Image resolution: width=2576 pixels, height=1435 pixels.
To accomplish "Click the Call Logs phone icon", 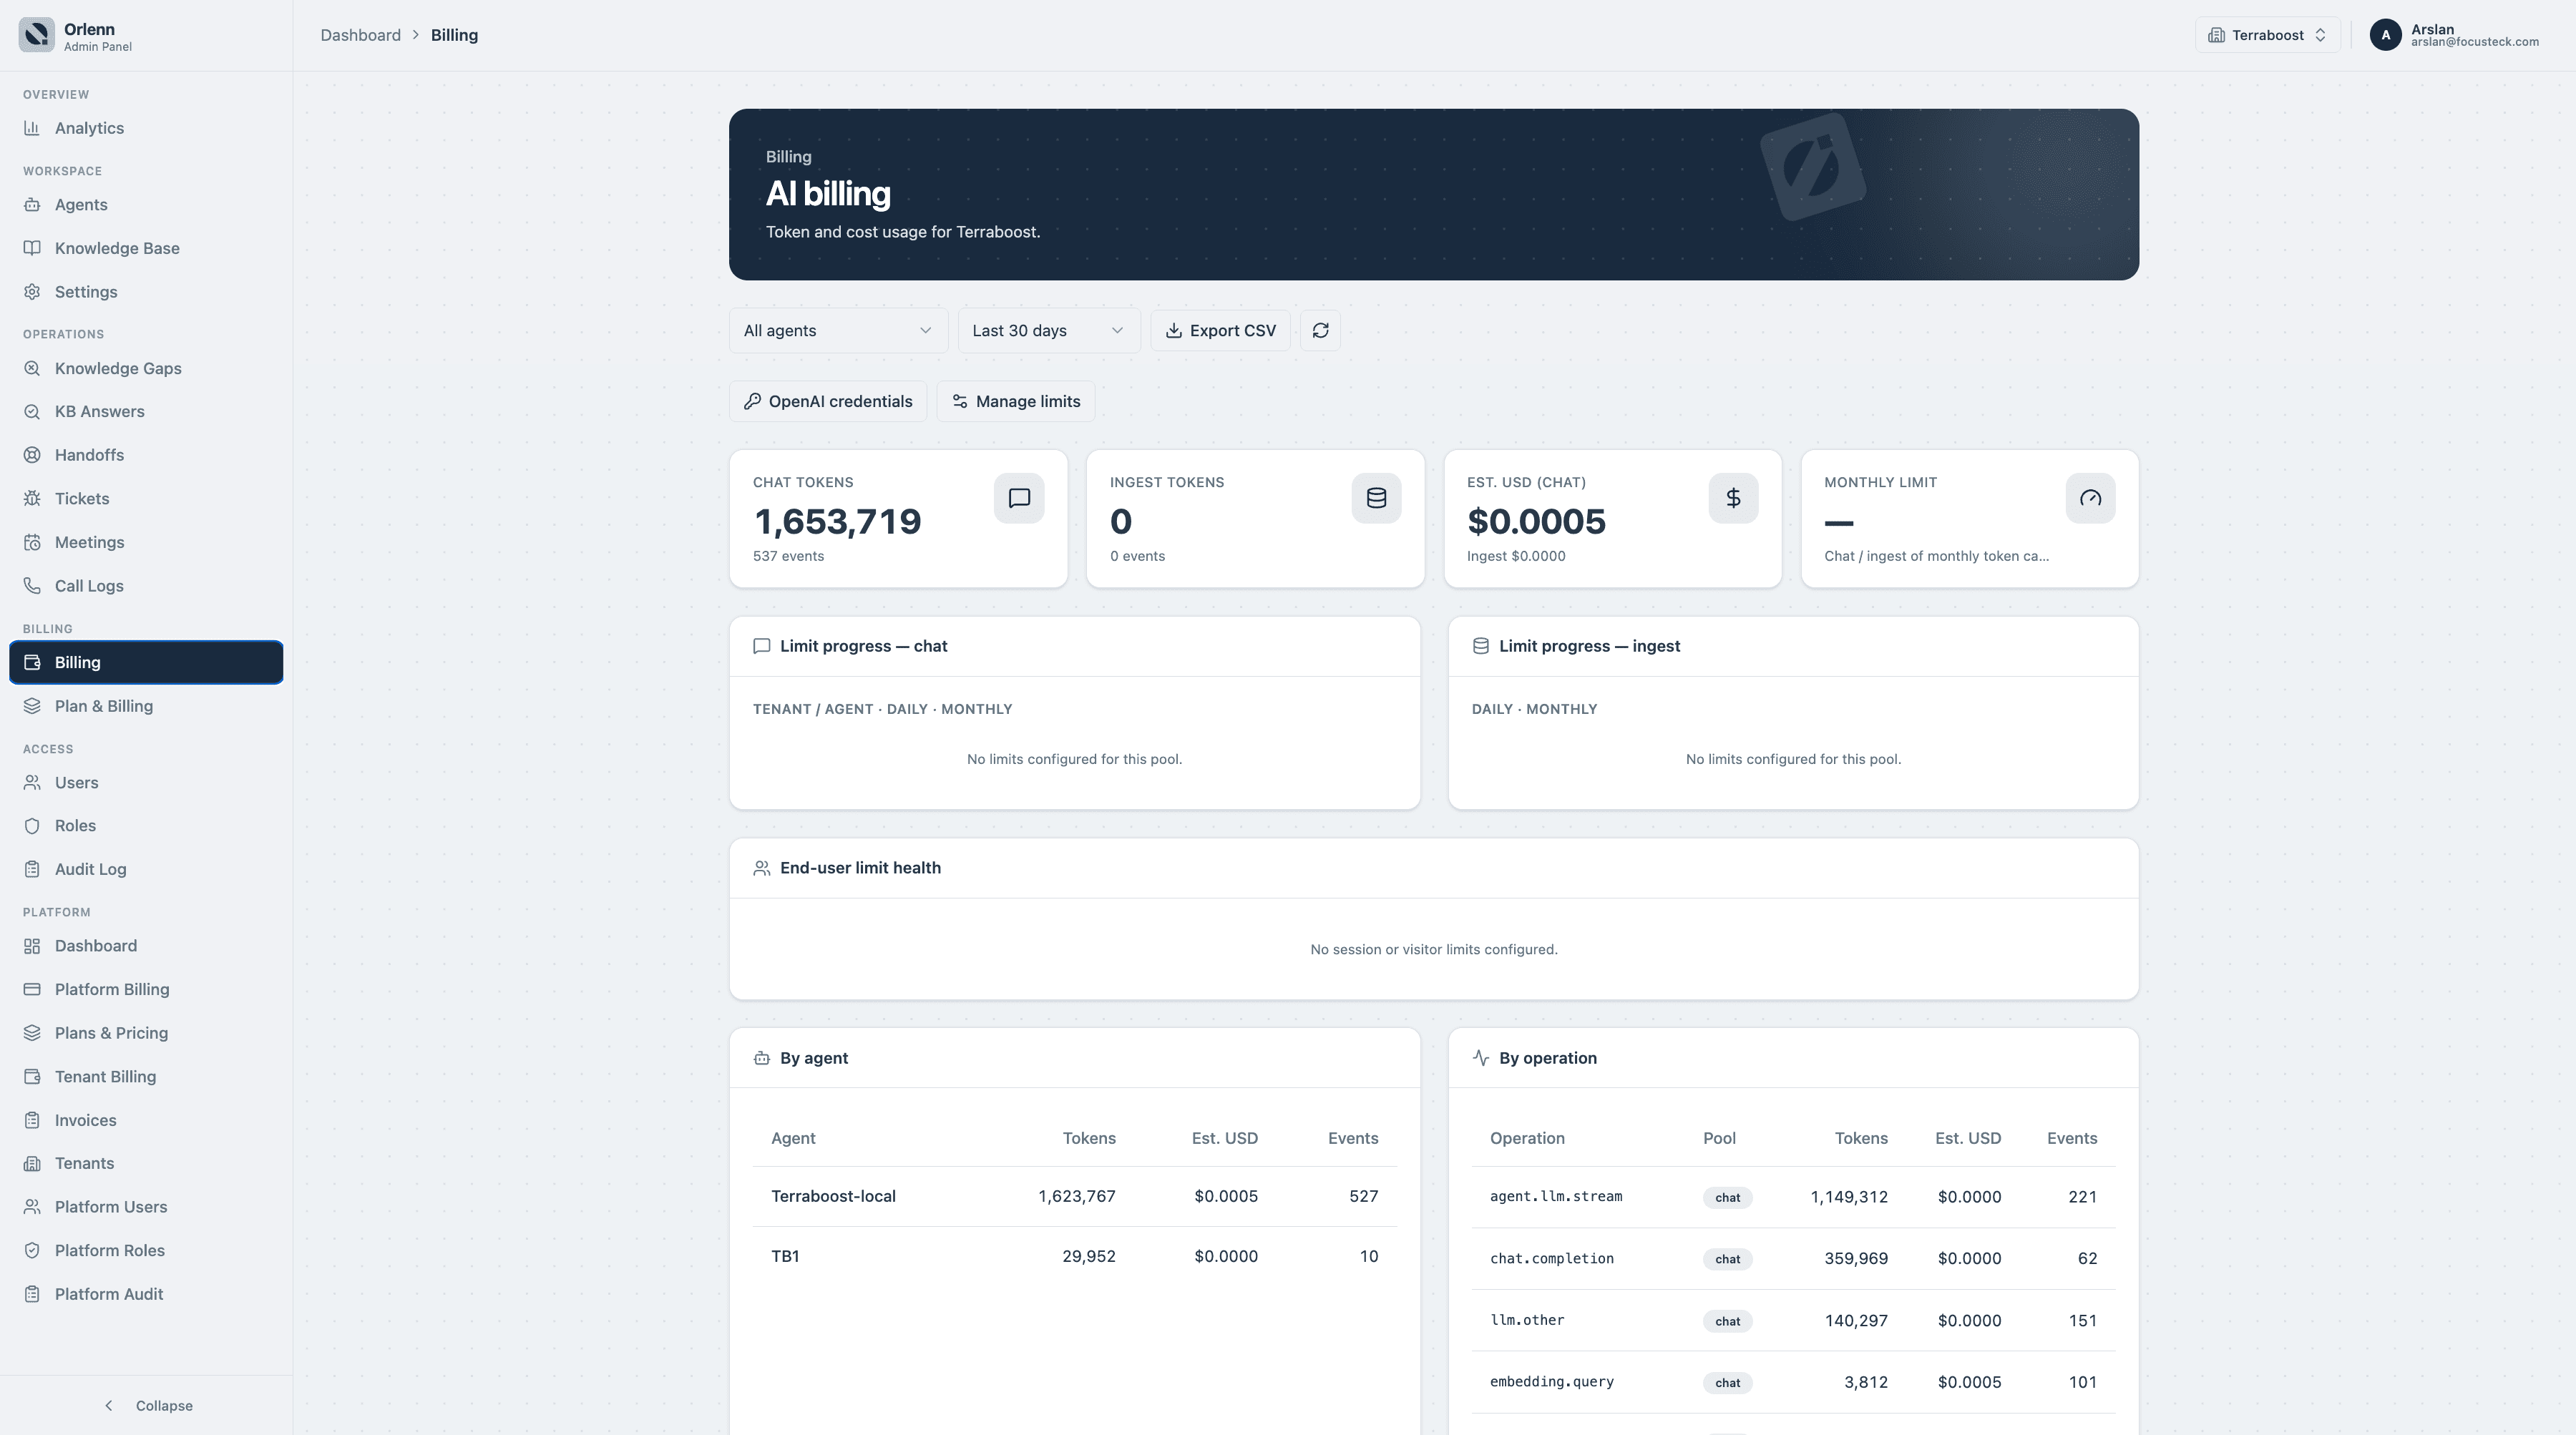I will point(32,586).
